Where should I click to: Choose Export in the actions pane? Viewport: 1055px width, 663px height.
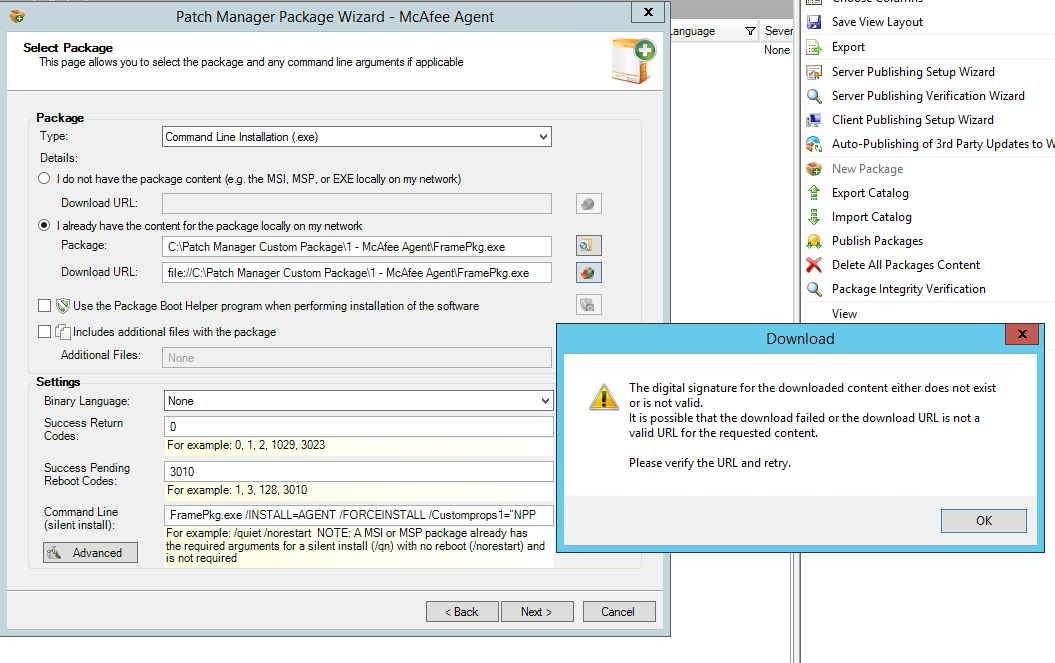pyautogui.click(x=848, y=47)
